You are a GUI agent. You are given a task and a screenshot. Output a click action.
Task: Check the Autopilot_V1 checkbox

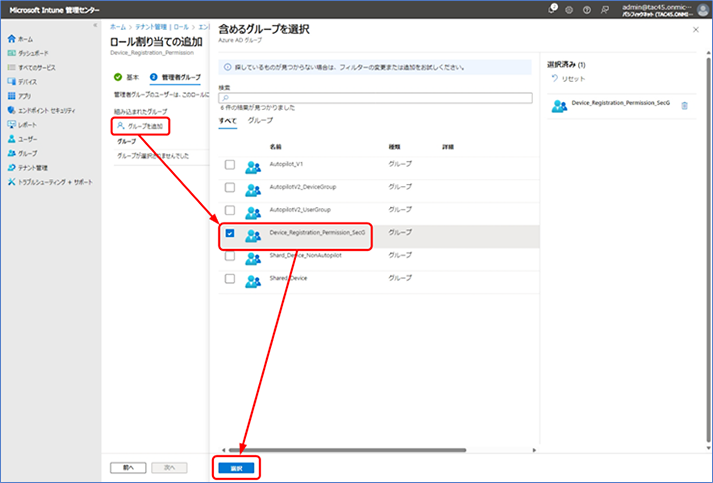[x=230, y=165]
